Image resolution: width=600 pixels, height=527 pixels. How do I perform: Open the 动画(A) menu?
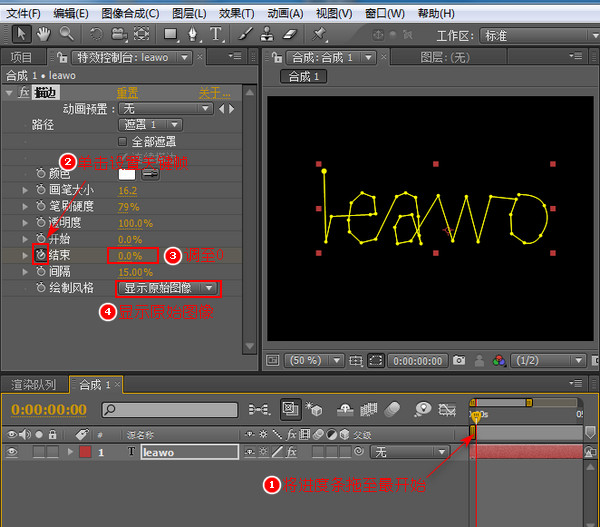click(x=285, y=14)
